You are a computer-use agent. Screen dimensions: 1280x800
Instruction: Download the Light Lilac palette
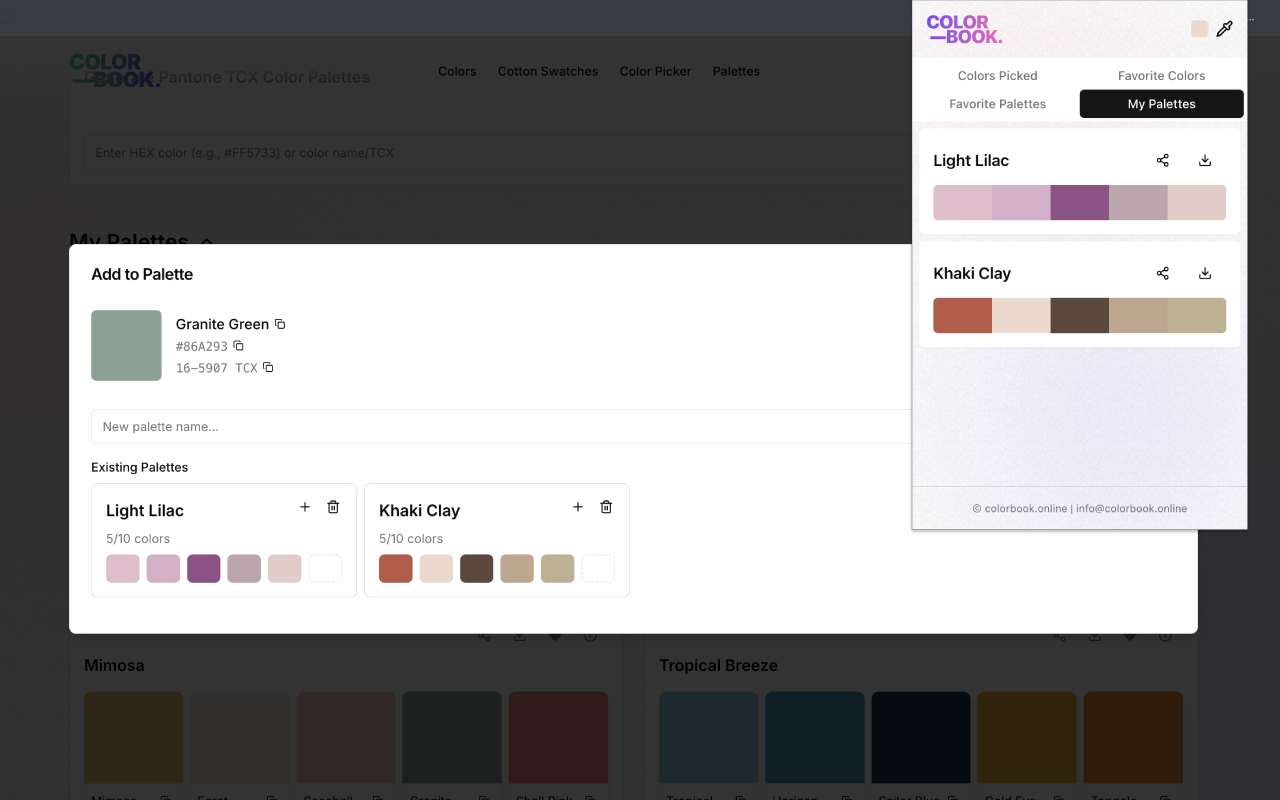[1205, 160]
